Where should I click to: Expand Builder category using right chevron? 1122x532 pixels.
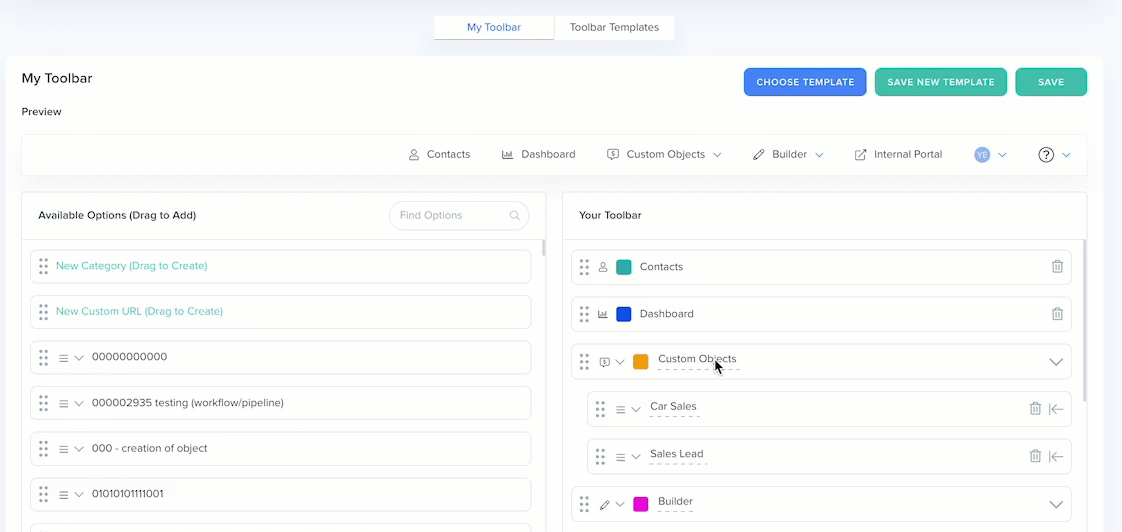[x=1056, y=504]
